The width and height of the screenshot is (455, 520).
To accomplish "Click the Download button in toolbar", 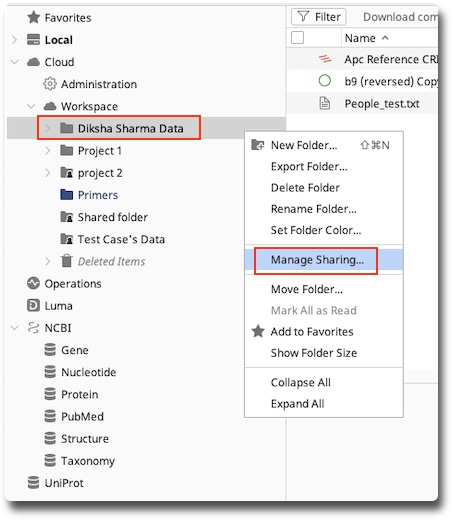I will pos(400,17).
